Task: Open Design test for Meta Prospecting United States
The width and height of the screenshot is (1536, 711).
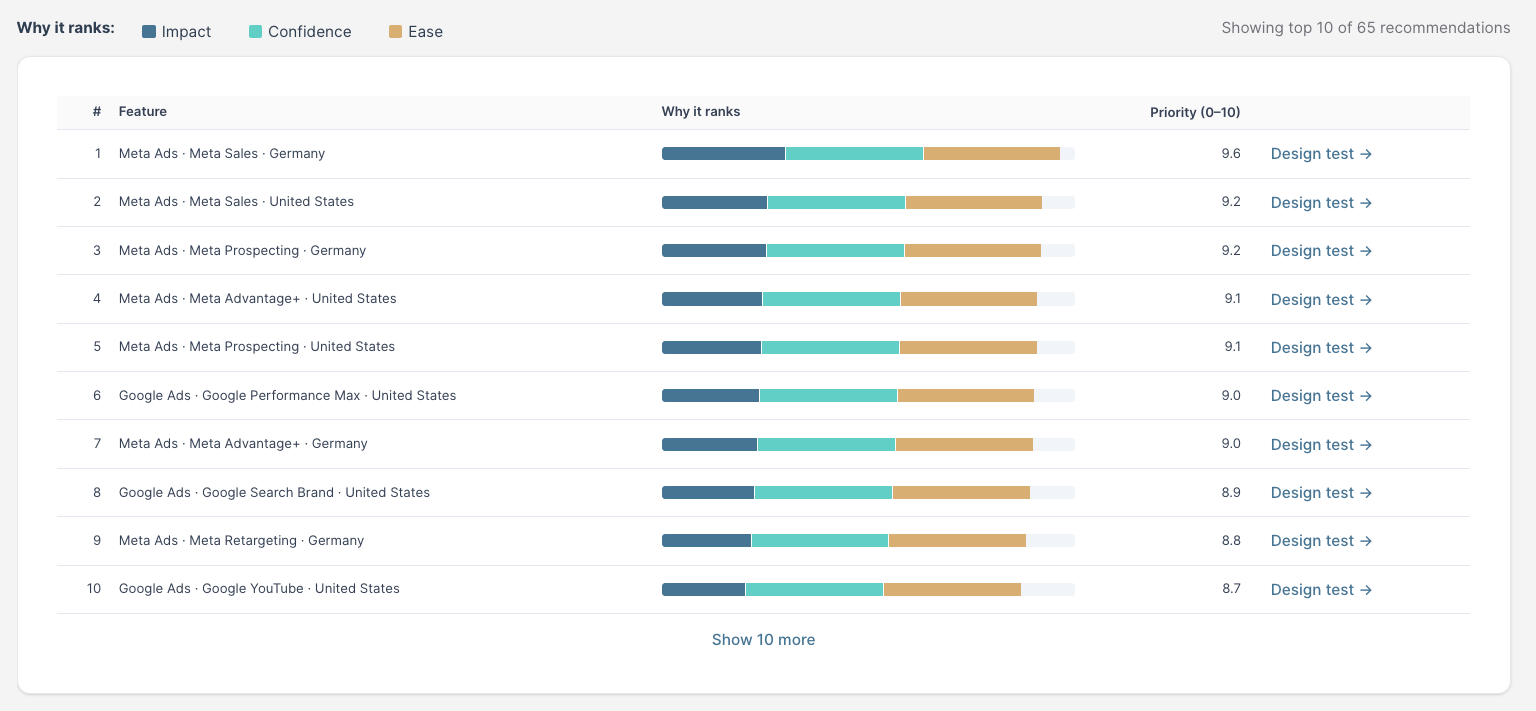Action: [x=1321, y=347]
